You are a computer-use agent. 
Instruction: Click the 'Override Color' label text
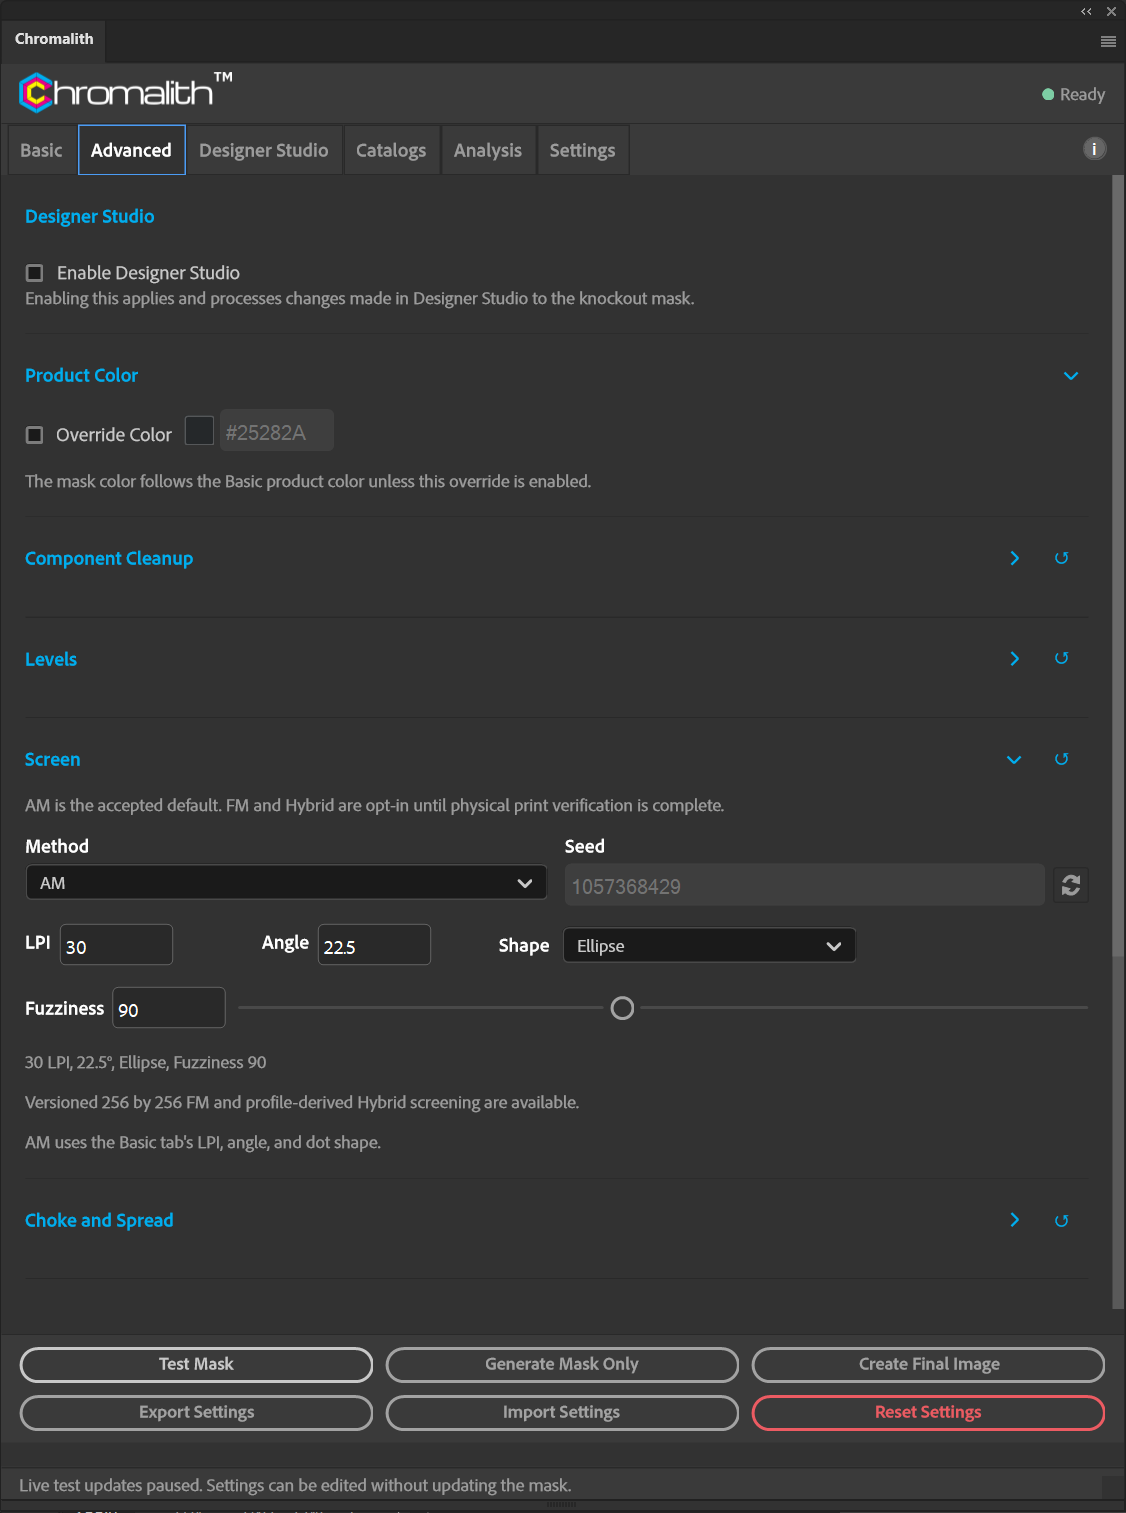(x=114, y=435)
